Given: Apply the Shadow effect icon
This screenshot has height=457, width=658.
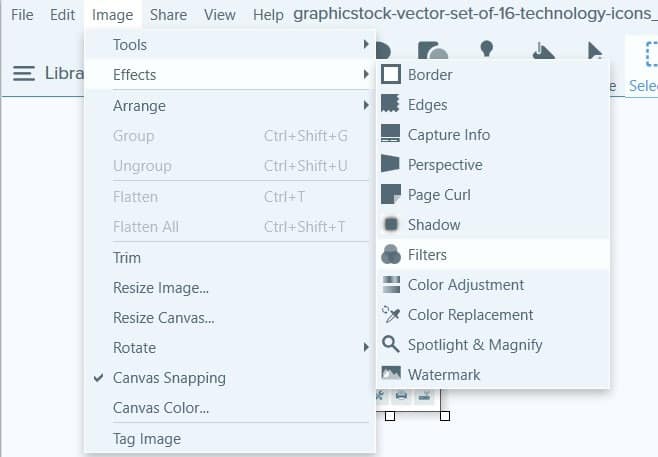Looking at the screenshot, I should (391, 225).
